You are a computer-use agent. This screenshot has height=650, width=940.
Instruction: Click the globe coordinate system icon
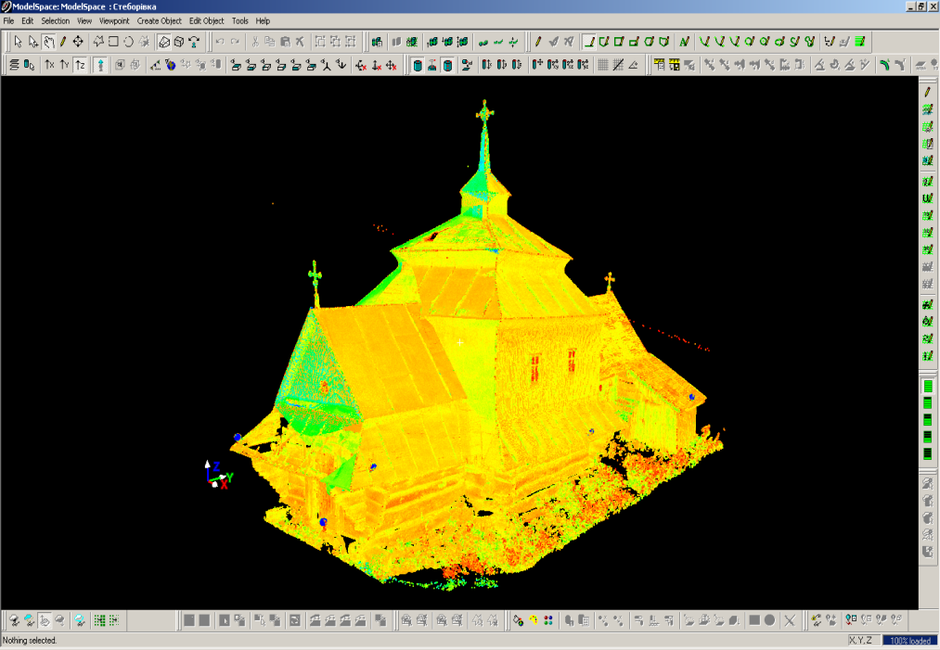point(170,64)
